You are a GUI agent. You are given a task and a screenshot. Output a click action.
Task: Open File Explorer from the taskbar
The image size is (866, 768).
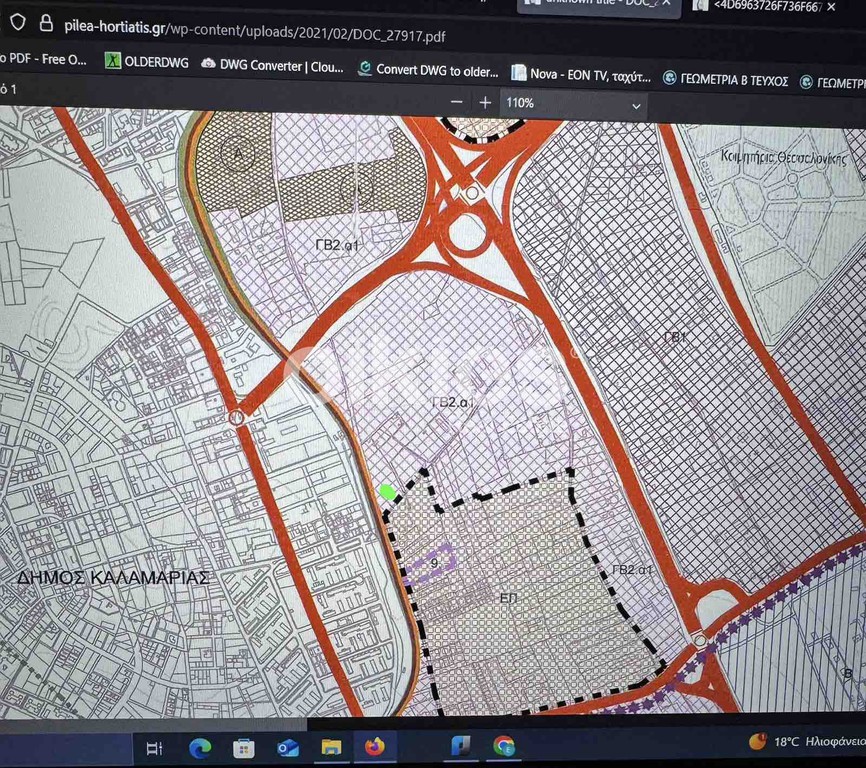click(331, 748)
